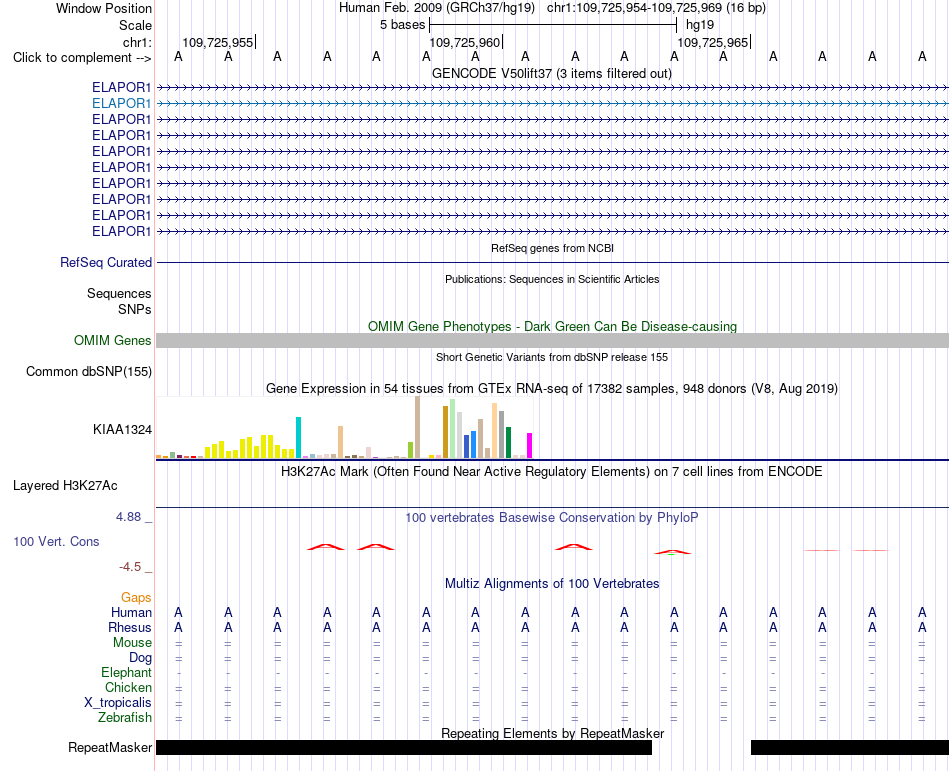Select the Rhesus alignment row label
Viewport: 950px width, 771px height.
(x=130, y=628)
